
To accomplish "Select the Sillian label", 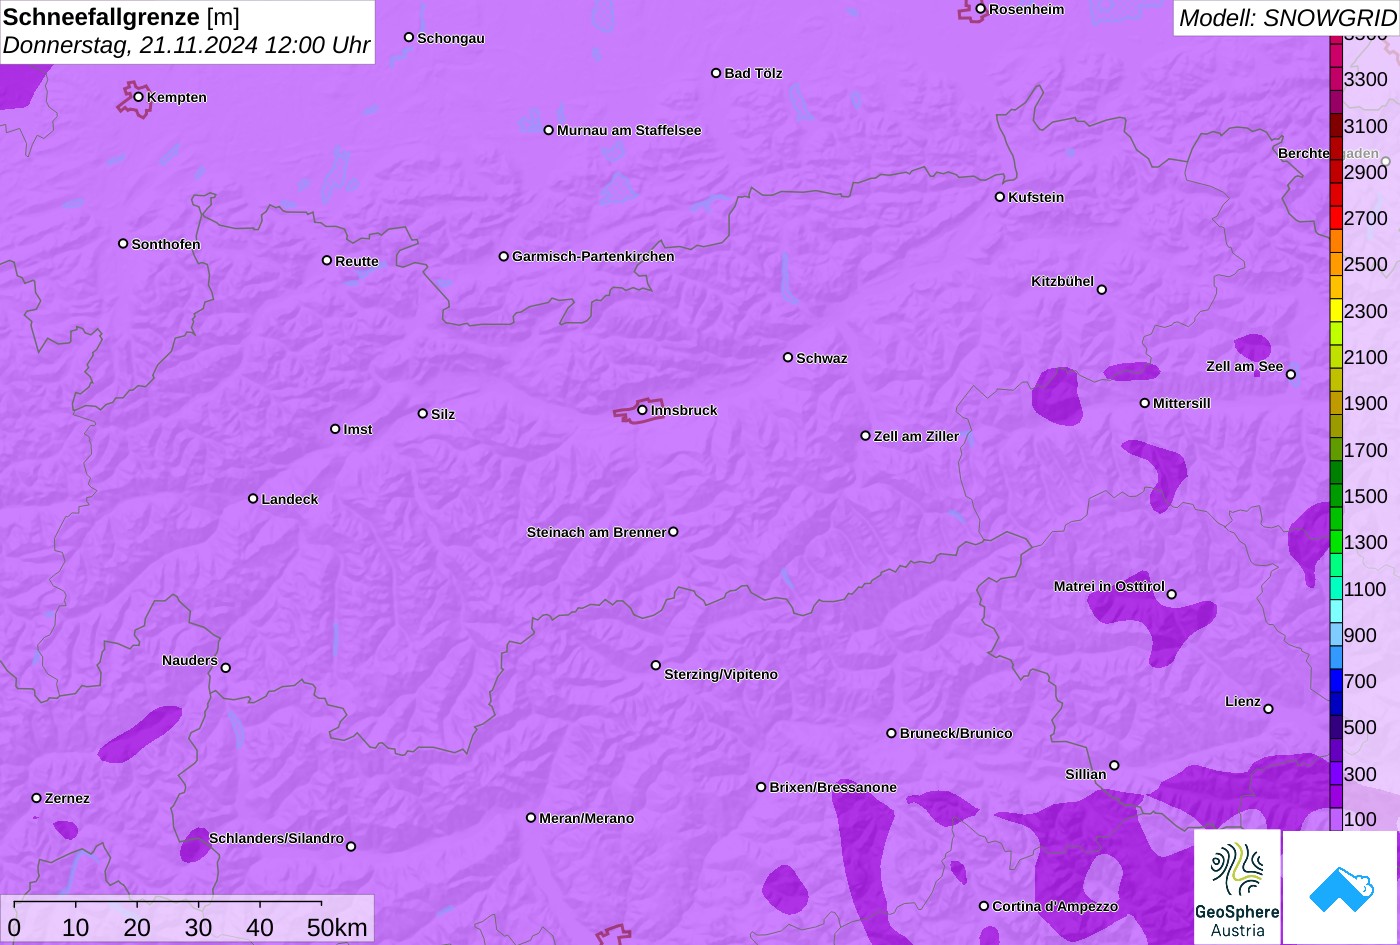I will (1086, 775).
